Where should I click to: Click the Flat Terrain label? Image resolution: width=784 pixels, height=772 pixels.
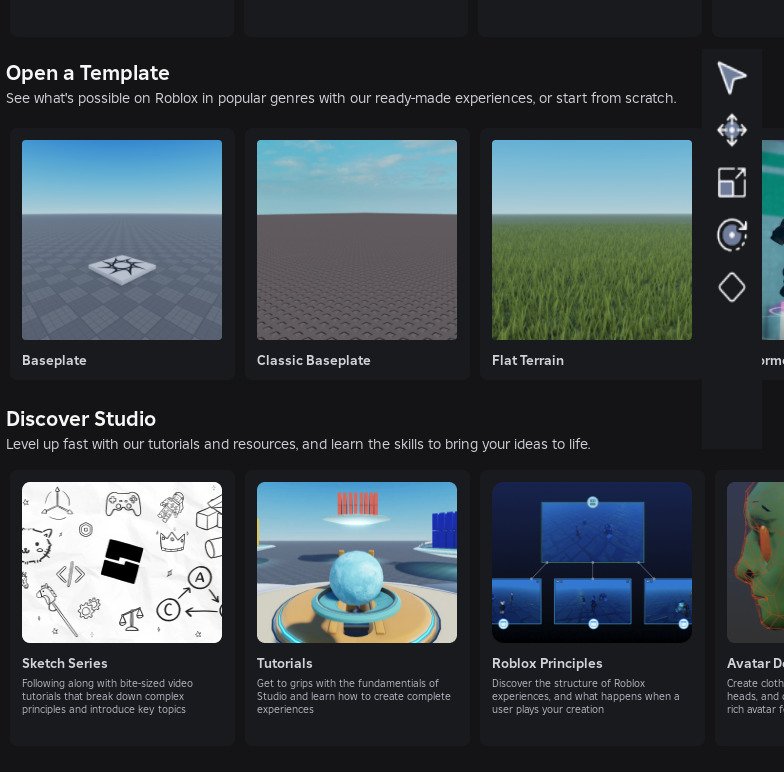click(528, 360)
